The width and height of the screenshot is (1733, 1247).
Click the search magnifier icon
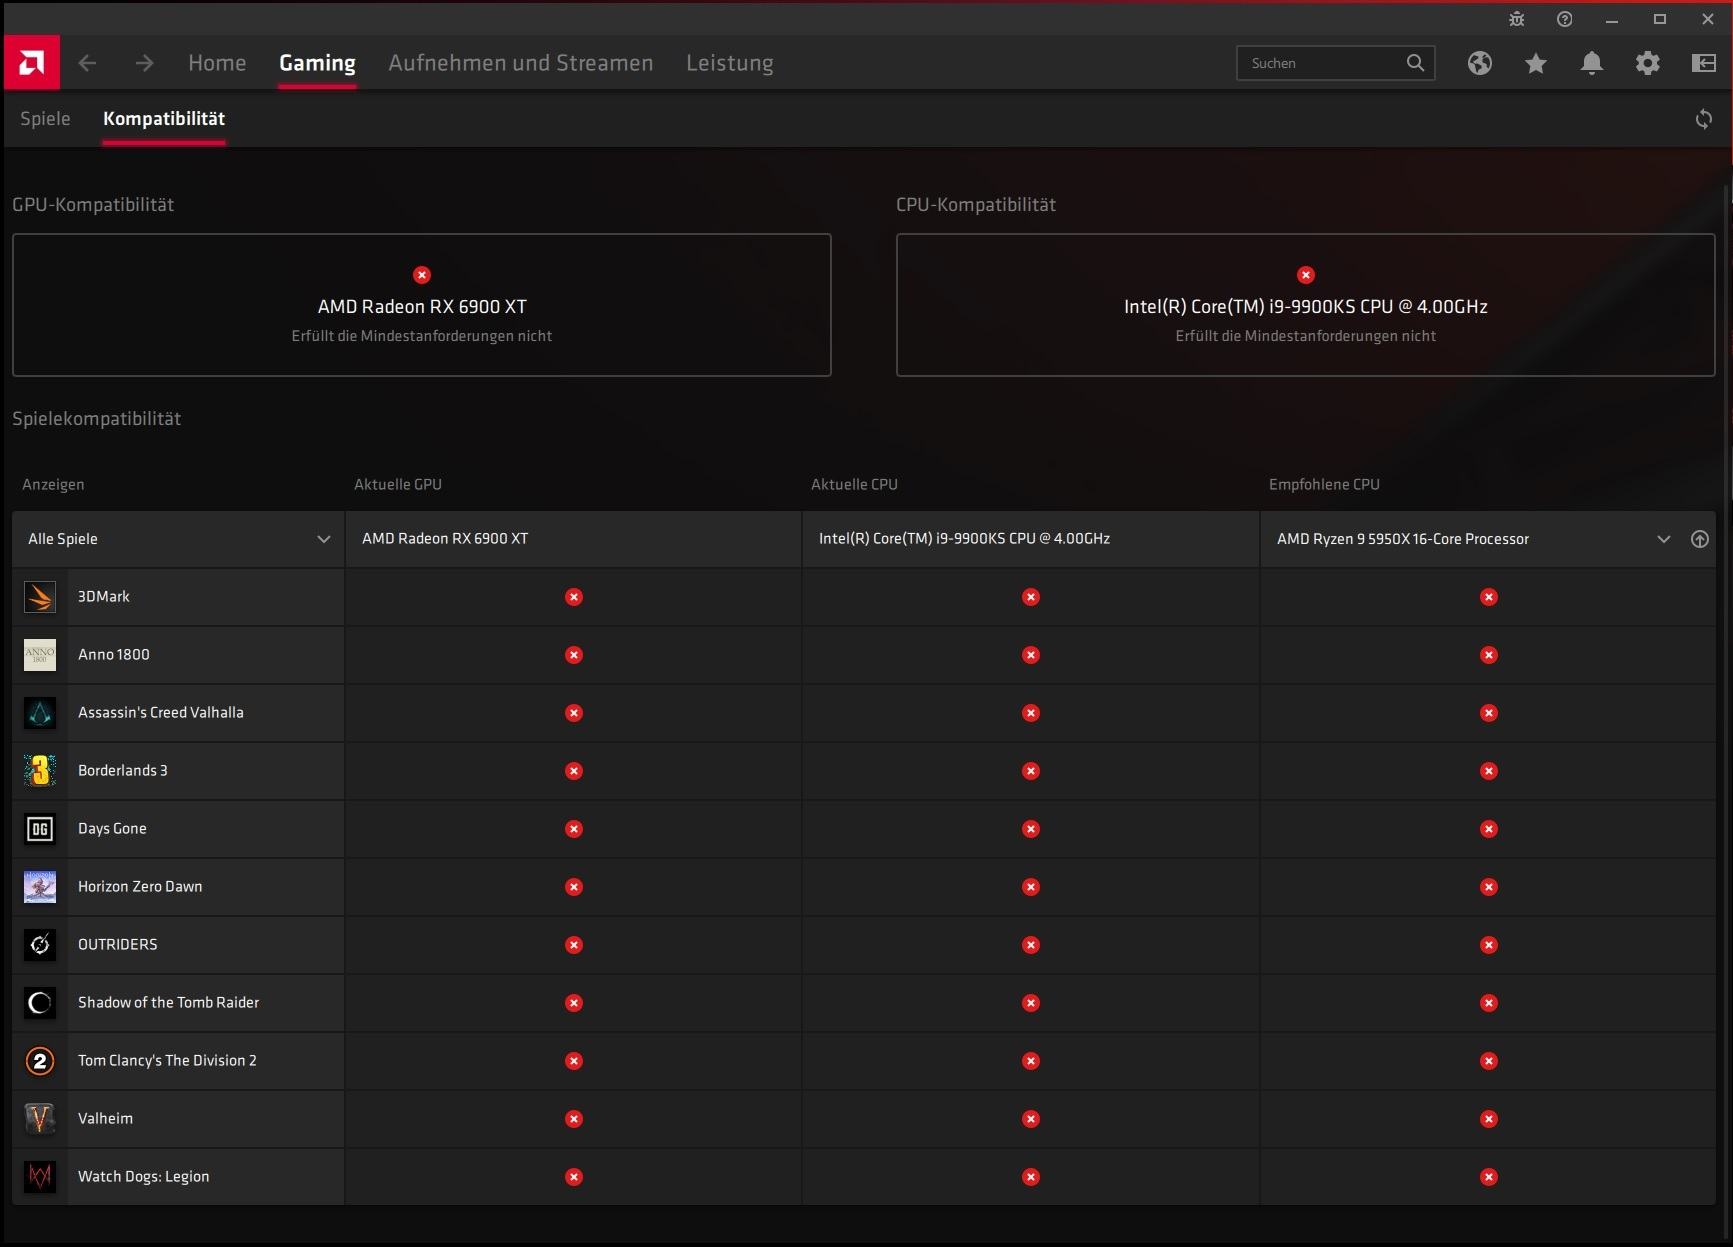(1415, 63)
